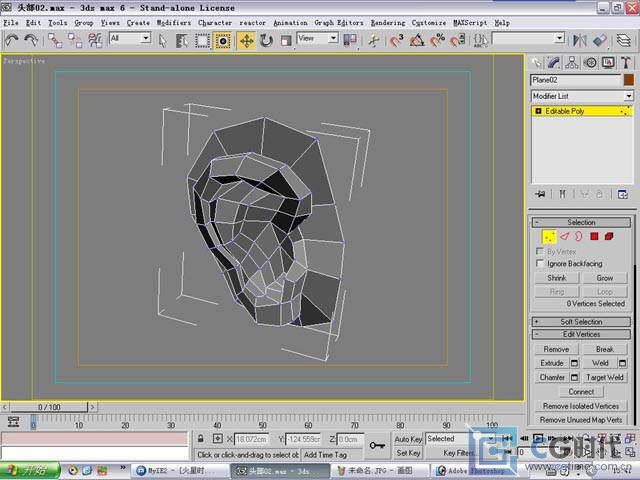The height and width of the screenshot is (480, 640).
Task: Collapse the Selection rollout
Action: click(581, 222)
